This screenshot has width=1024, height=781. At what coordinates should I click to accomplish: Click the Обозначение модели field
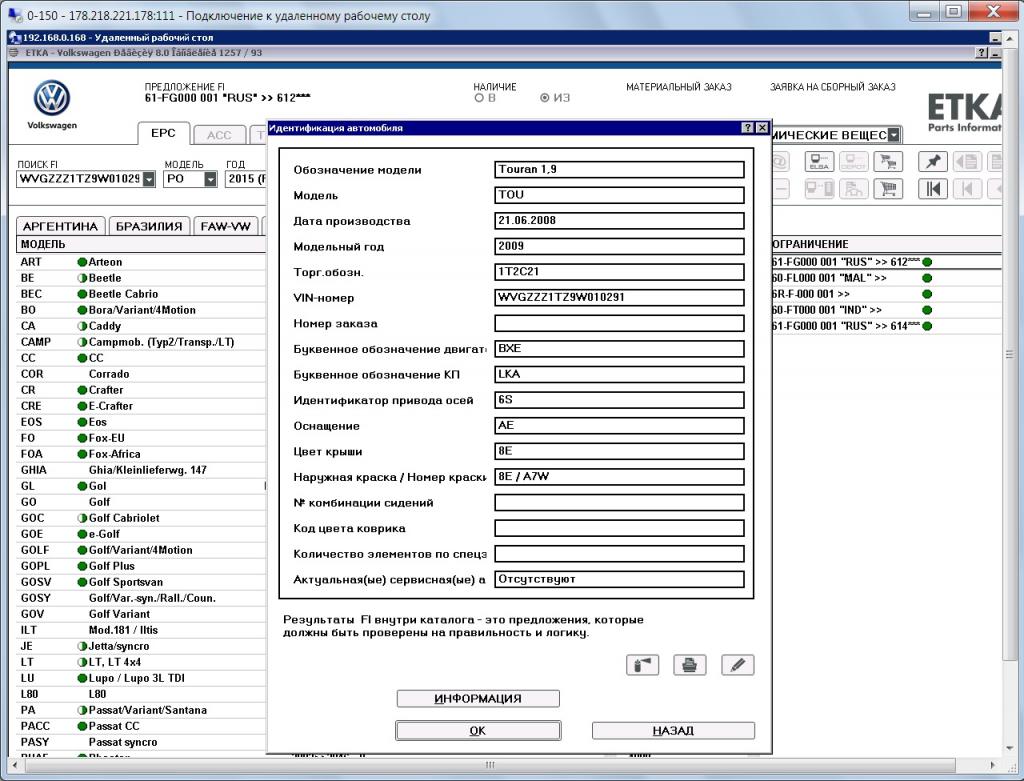619,170
